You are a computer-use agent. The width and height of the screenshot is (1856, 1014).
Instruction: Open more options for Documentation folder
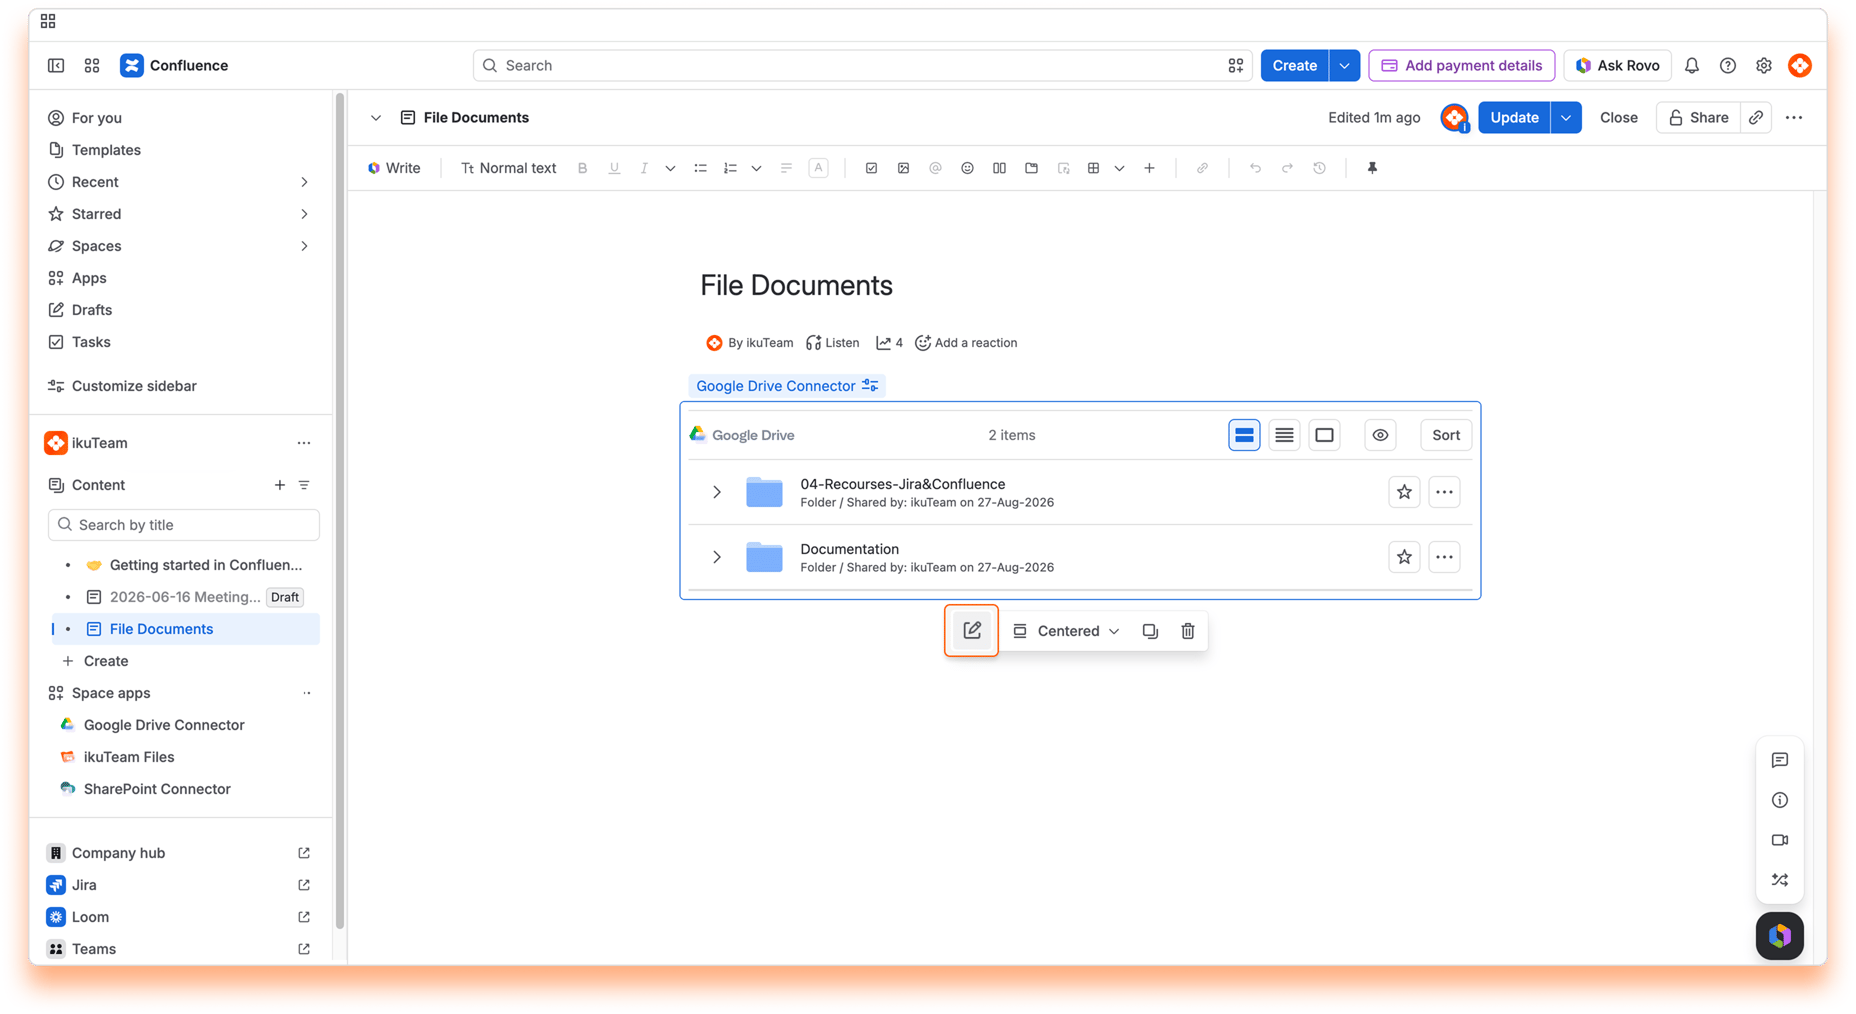[x=1444, y=557]
